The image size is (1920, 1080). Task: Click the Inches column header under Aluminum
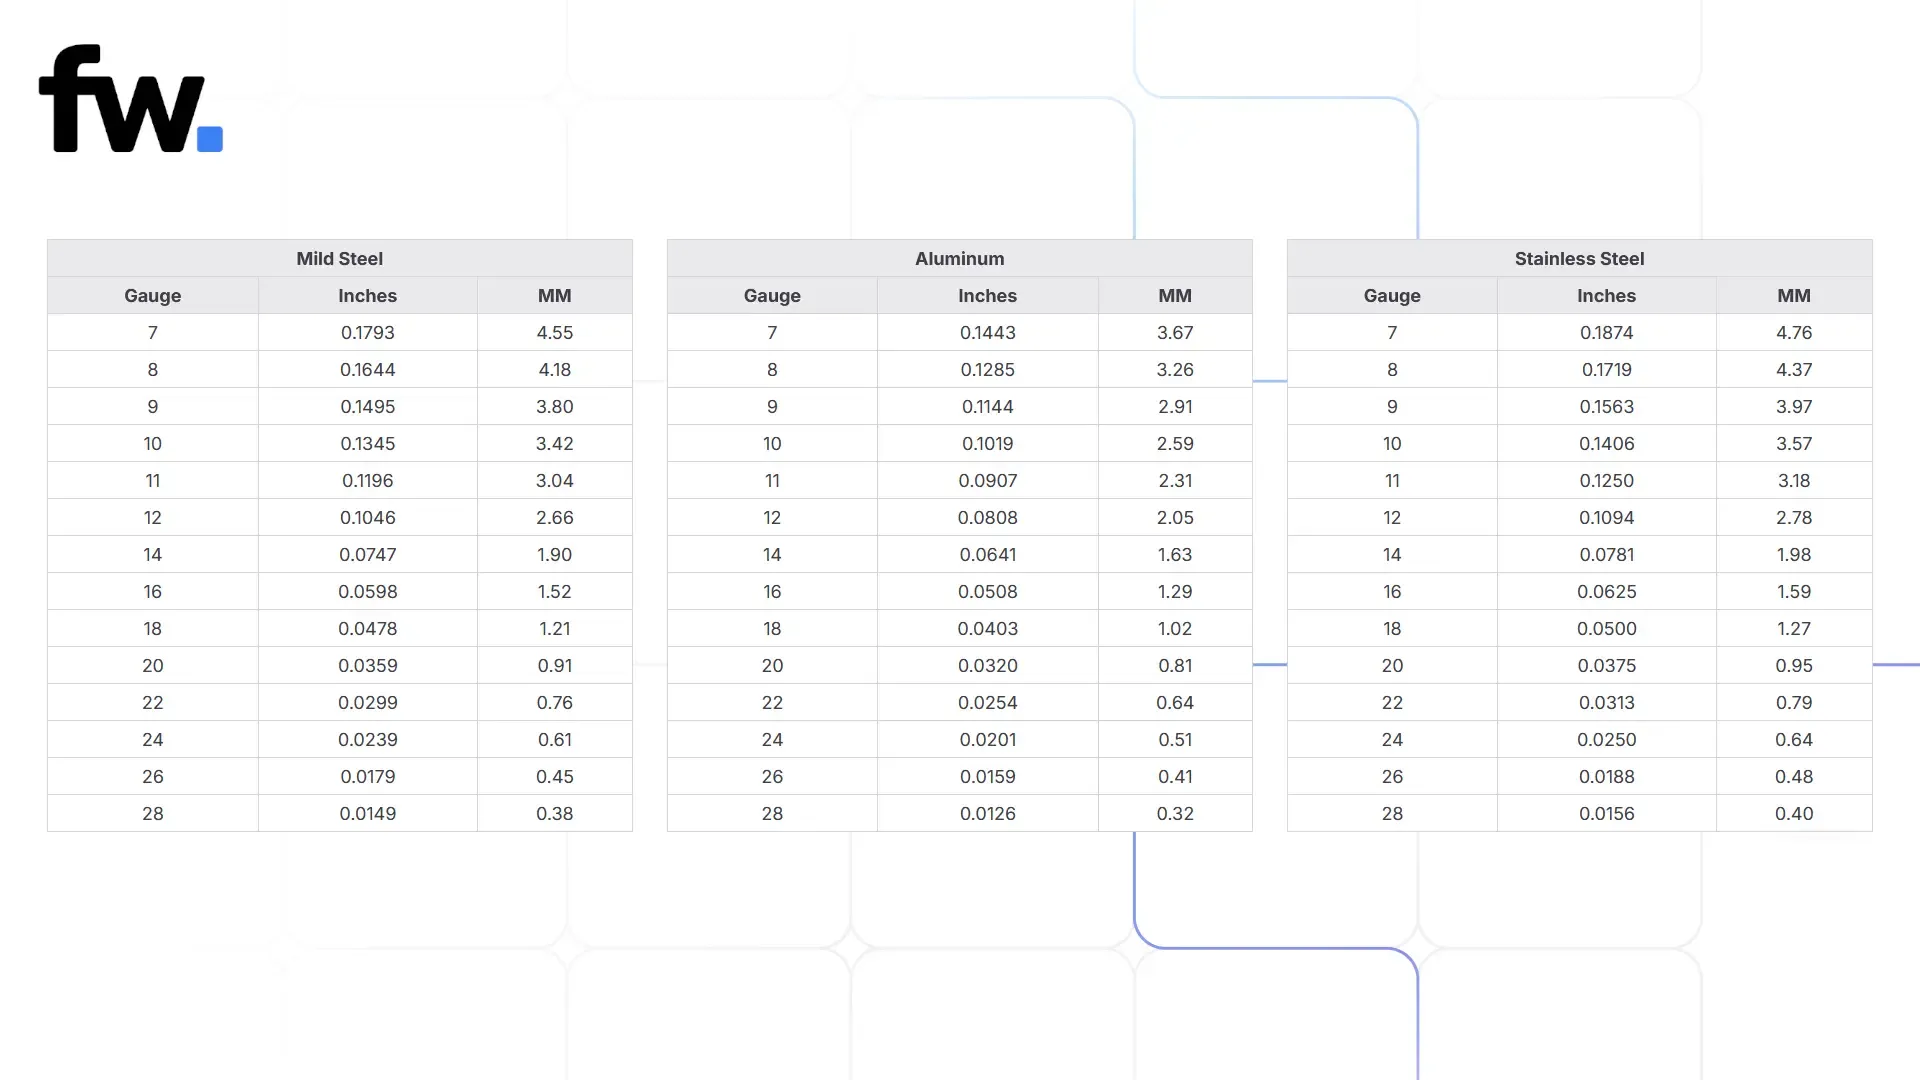coord(987,295)
